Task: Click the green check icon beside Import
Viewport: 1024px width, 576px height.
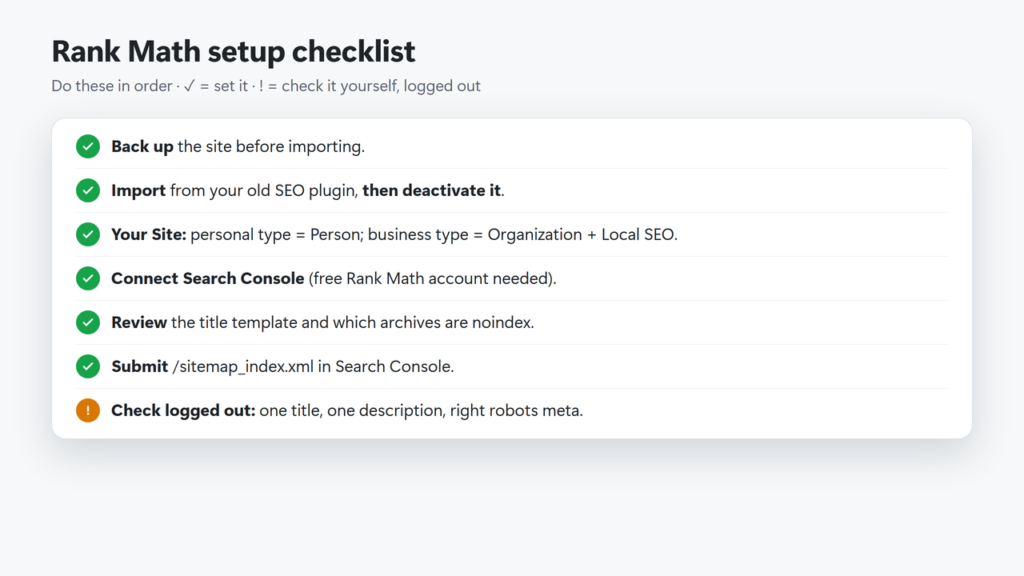Action: (88, 191)
